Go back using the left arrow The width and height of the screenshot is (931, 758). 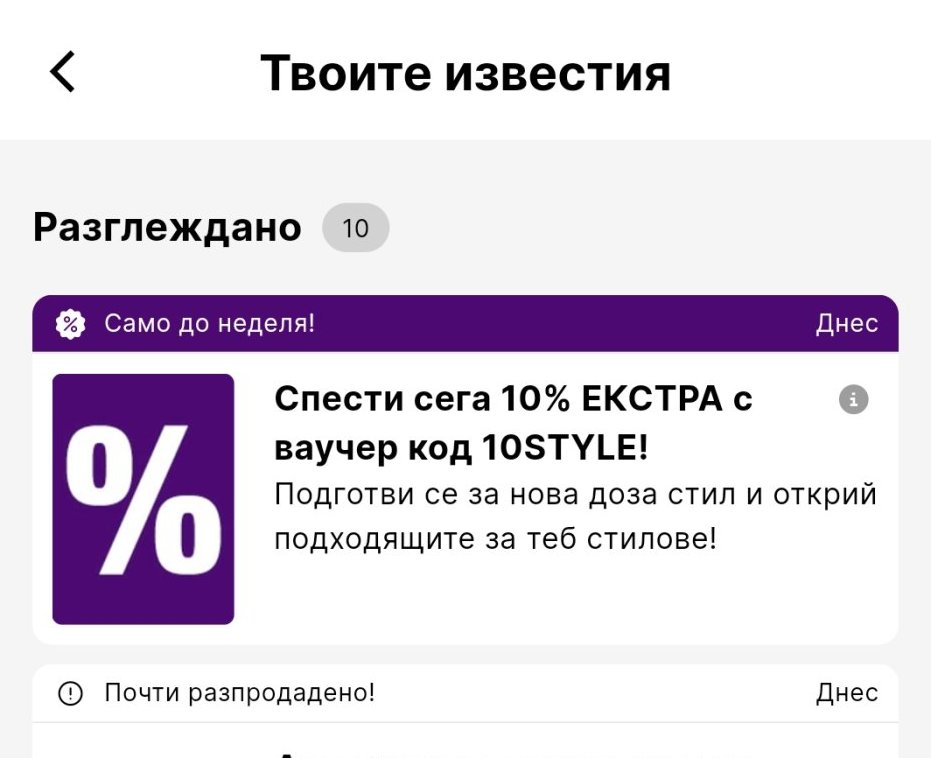pyautogui.click(x=62, y=72)
